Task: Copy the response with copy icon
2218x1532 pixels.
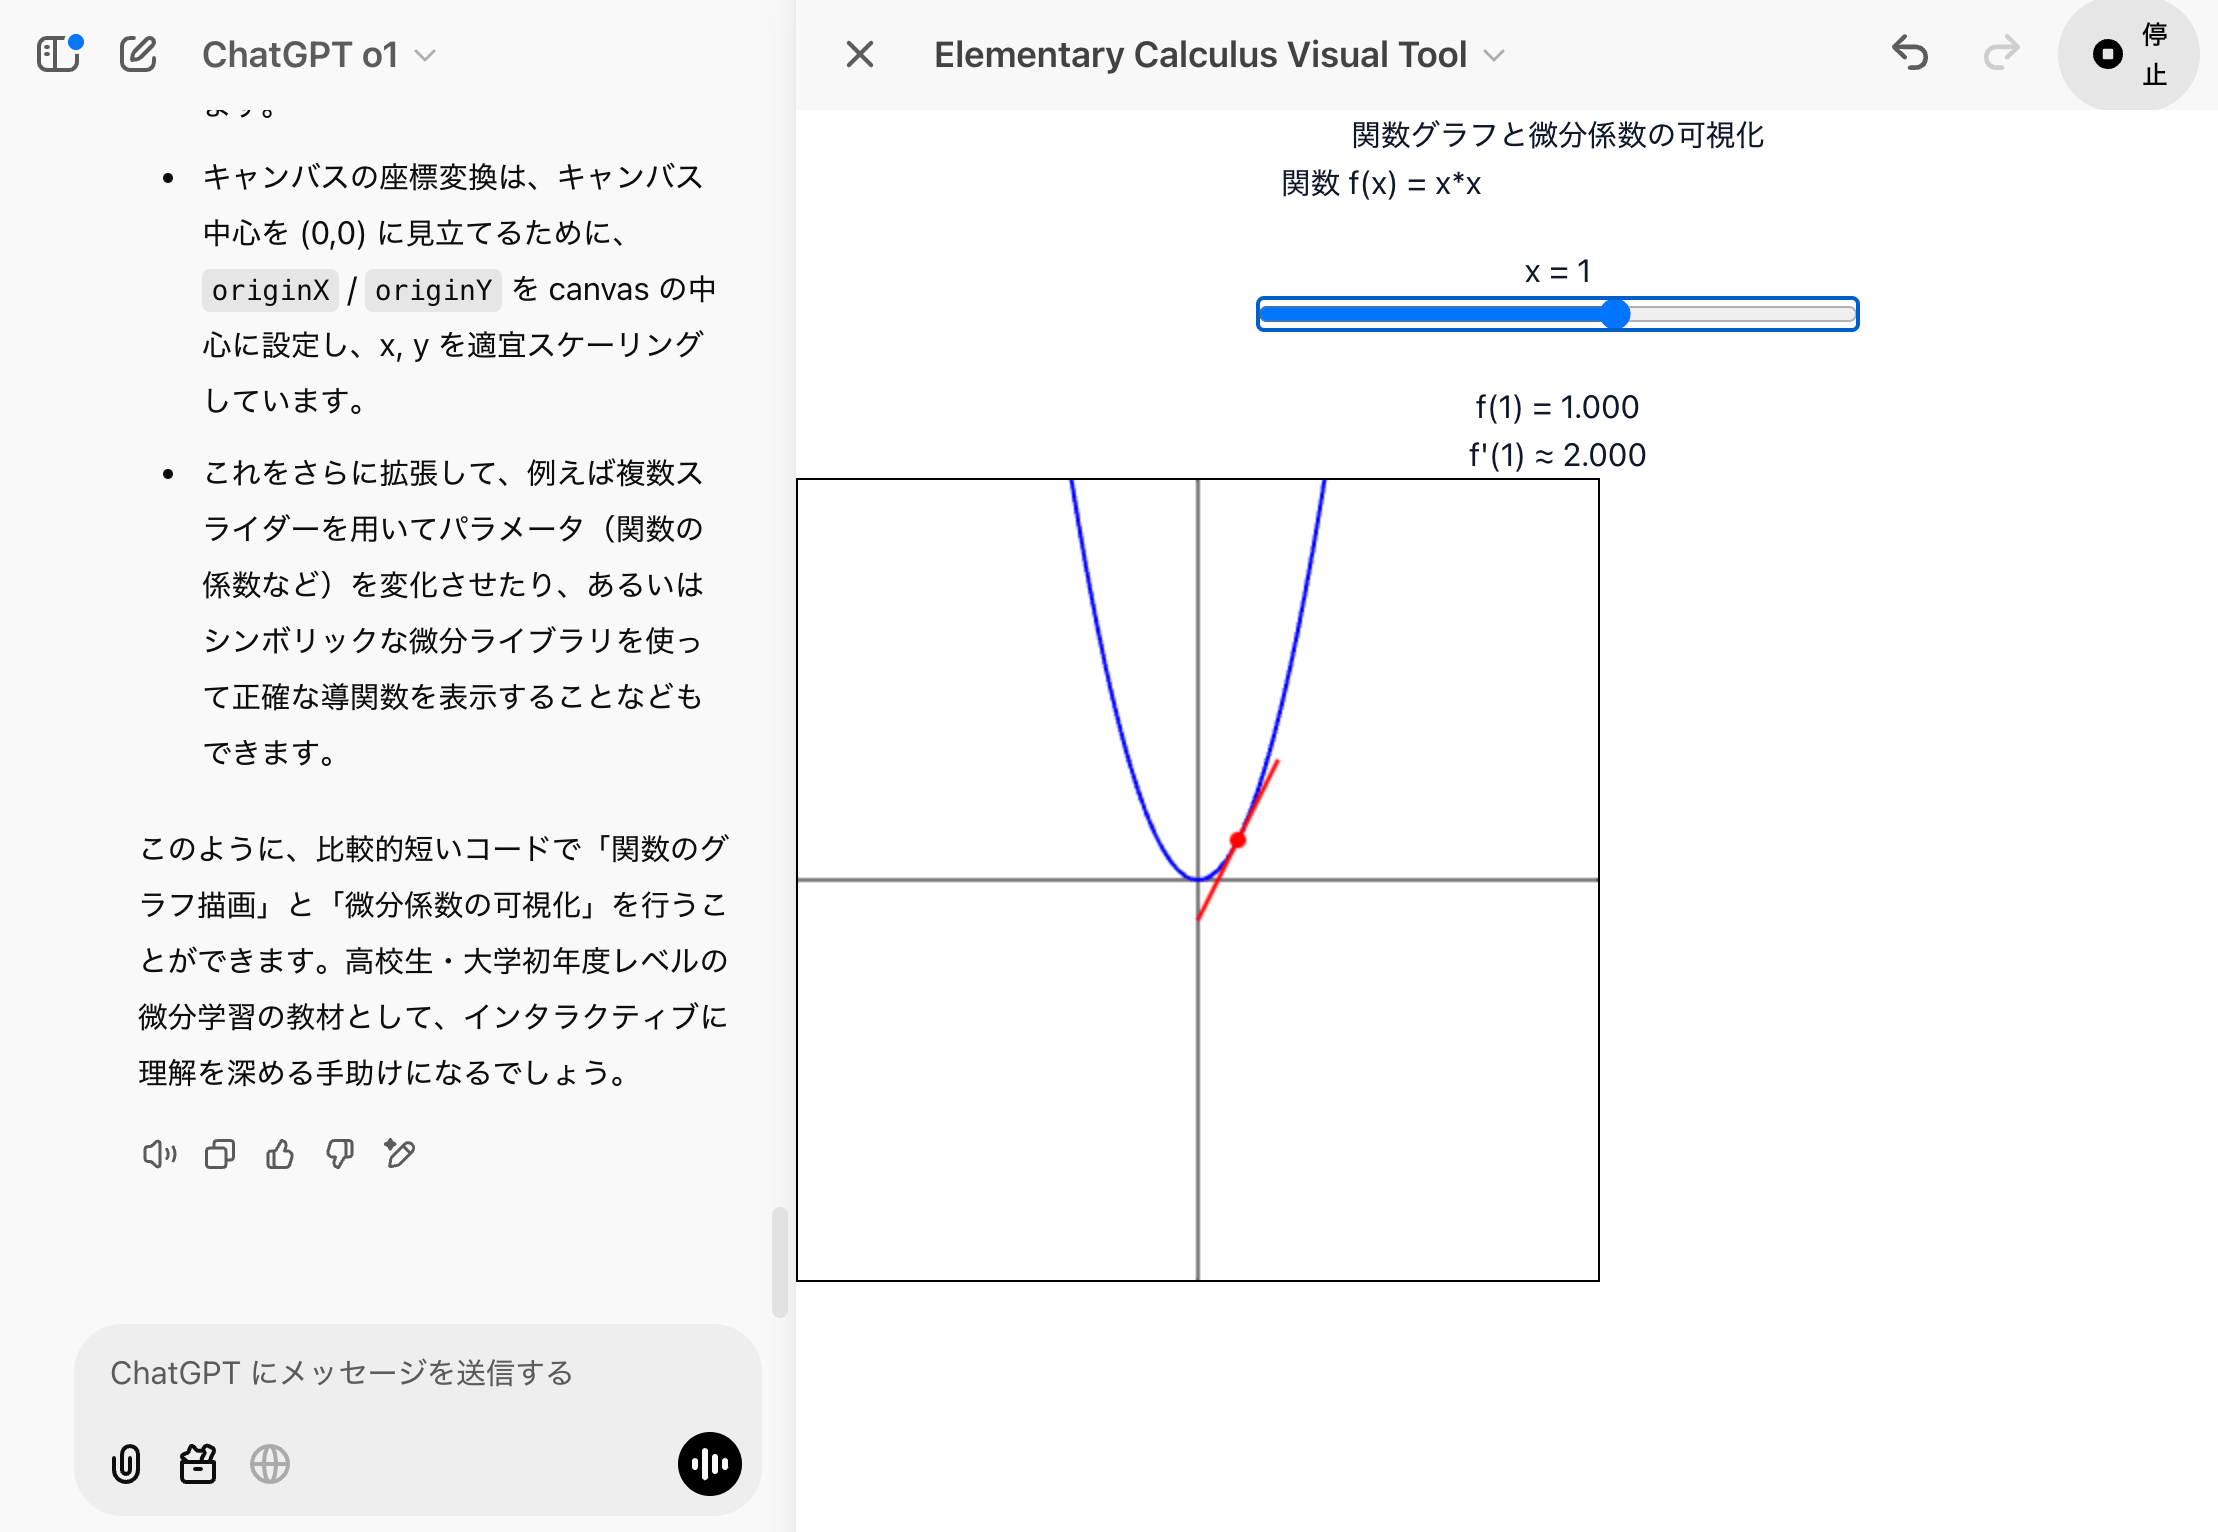Action: [x=219, y=1154]
